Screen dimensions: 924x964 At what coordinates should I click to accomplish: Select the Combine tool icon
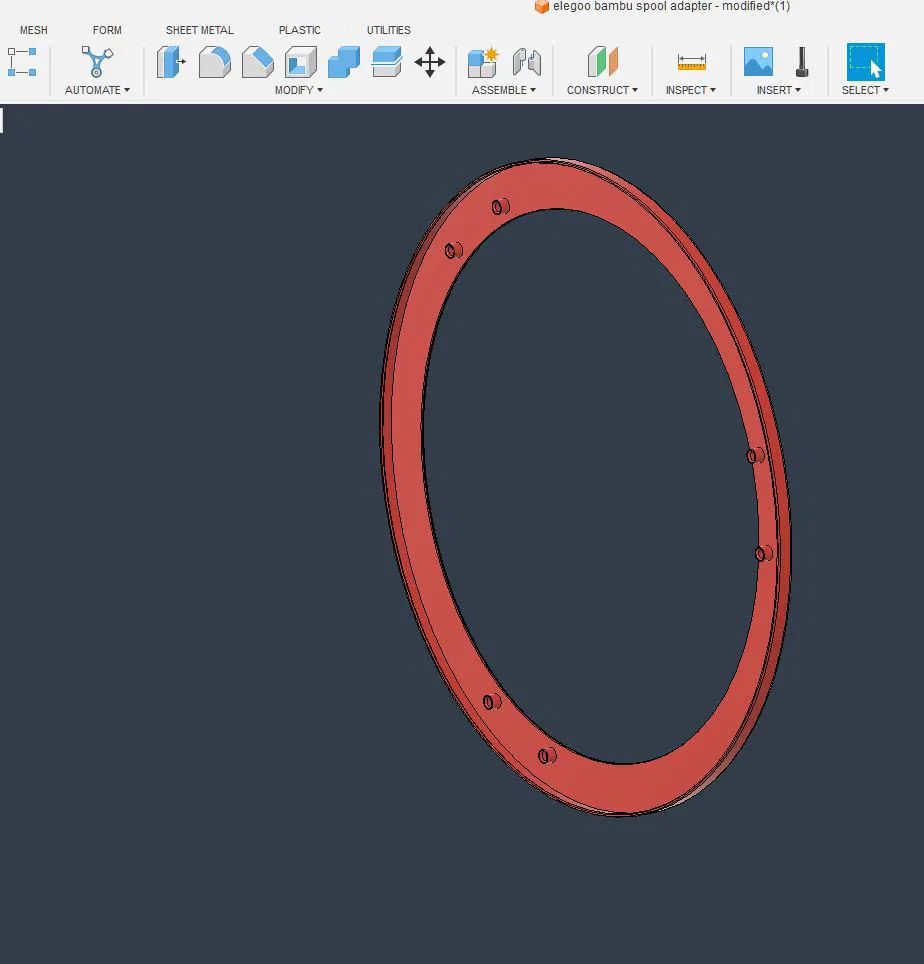click(x=344, y=62)
